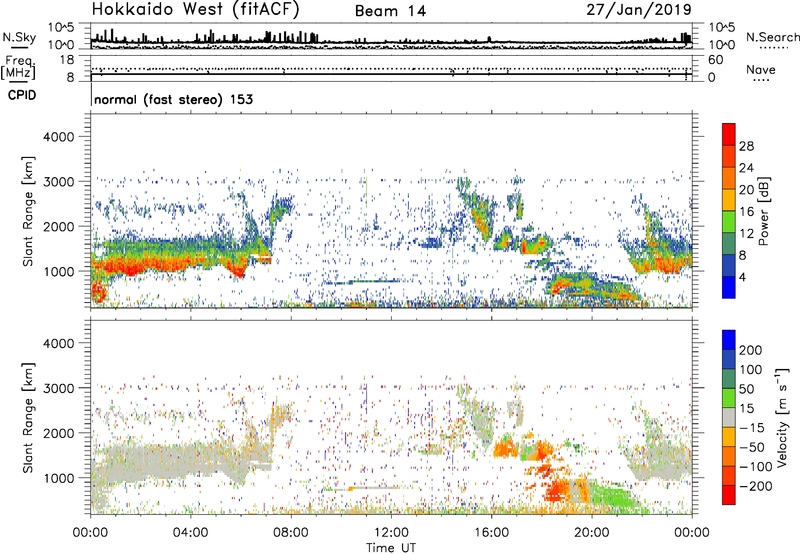Screen dimensions: 800x554
Task: Click the 'Hokkaido West (fitACF)' title
Action: pyautogui.click(x=195, y=9)
